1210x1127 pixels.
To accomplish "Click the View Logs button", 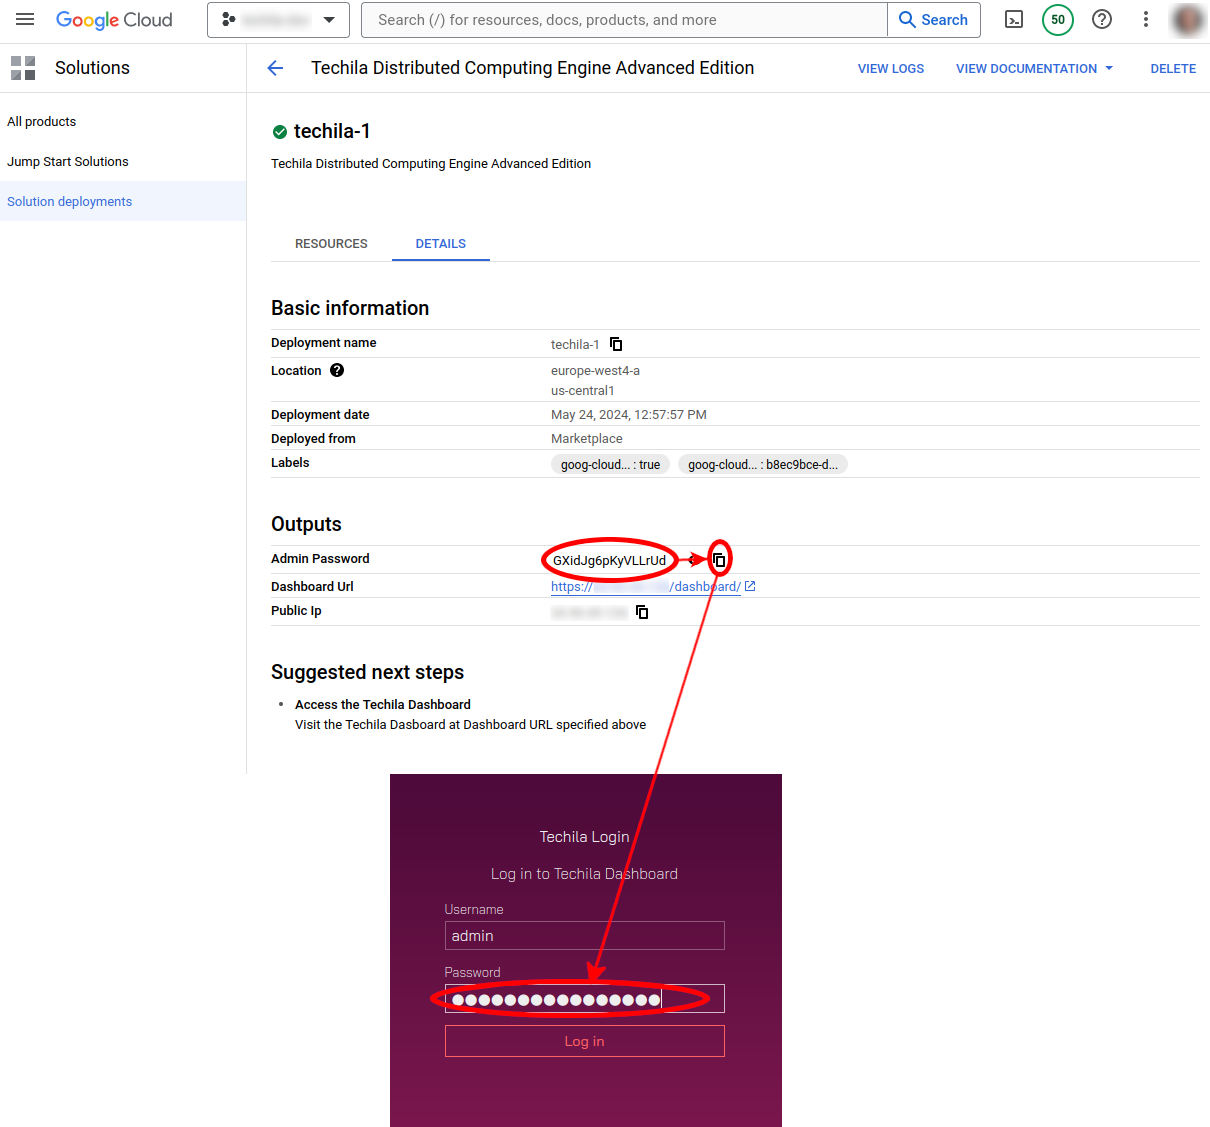I will click(890, 69).
